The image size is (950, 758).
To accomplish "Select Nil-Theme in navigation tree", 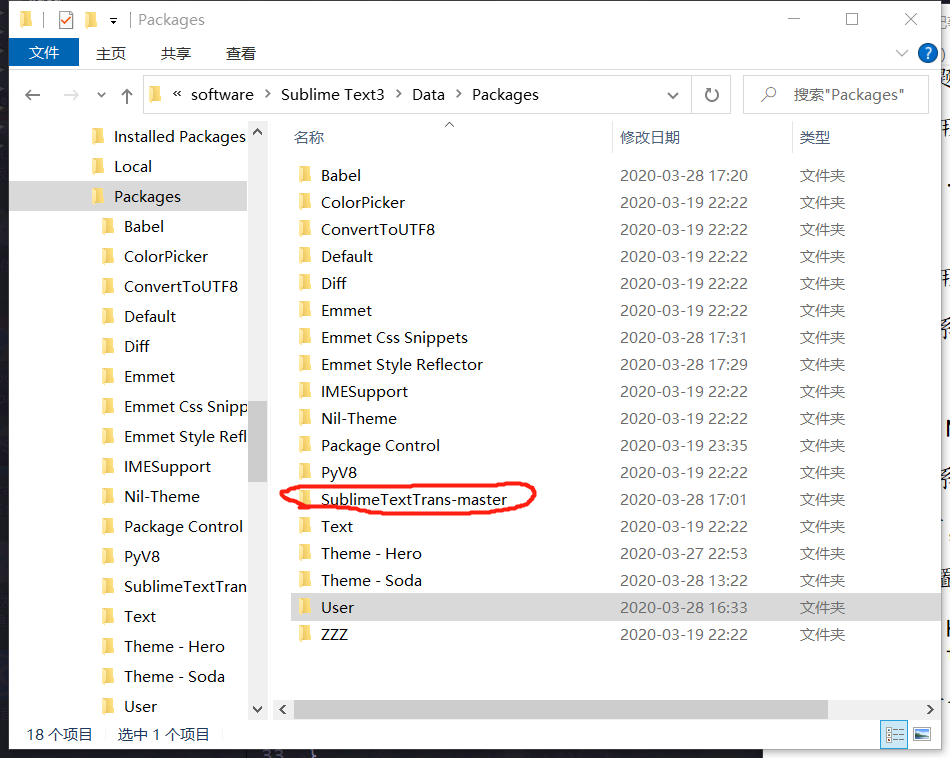I will pyautogui.click(x=162, y=497).
